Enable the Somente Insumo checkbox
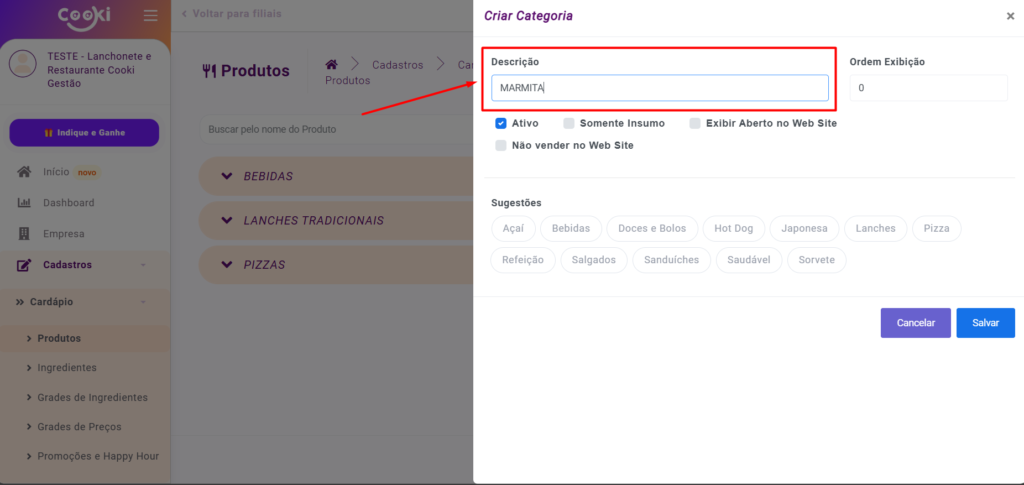This screenshot has width=1024, height=485. 569,123
